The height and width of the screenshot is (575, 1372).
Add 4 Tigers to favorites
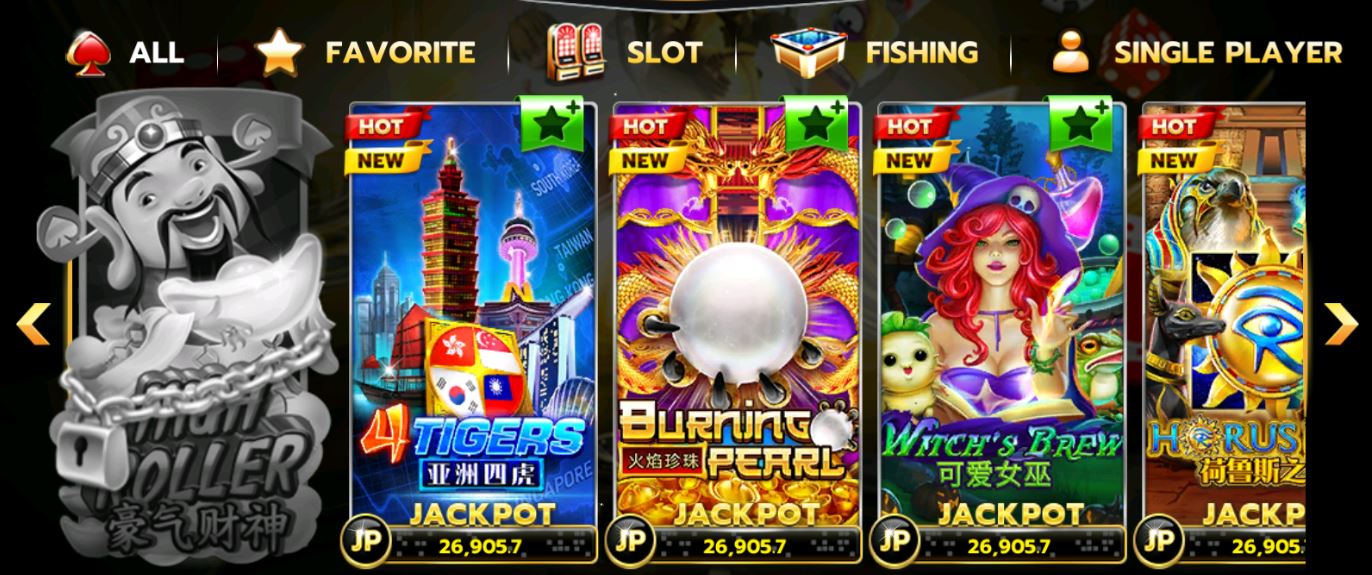pyautogui.click(x=551, y=124)
